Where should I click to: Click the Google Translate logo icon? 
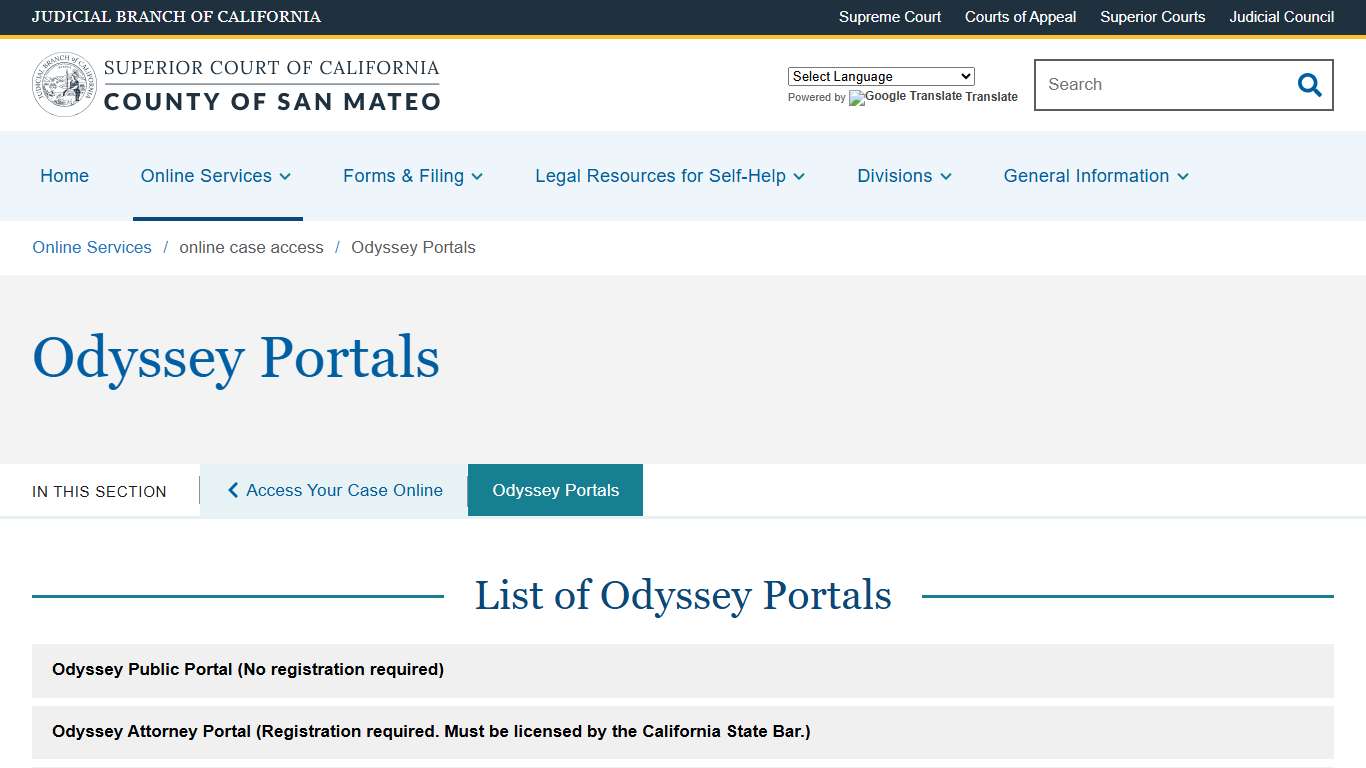(857, 98)
